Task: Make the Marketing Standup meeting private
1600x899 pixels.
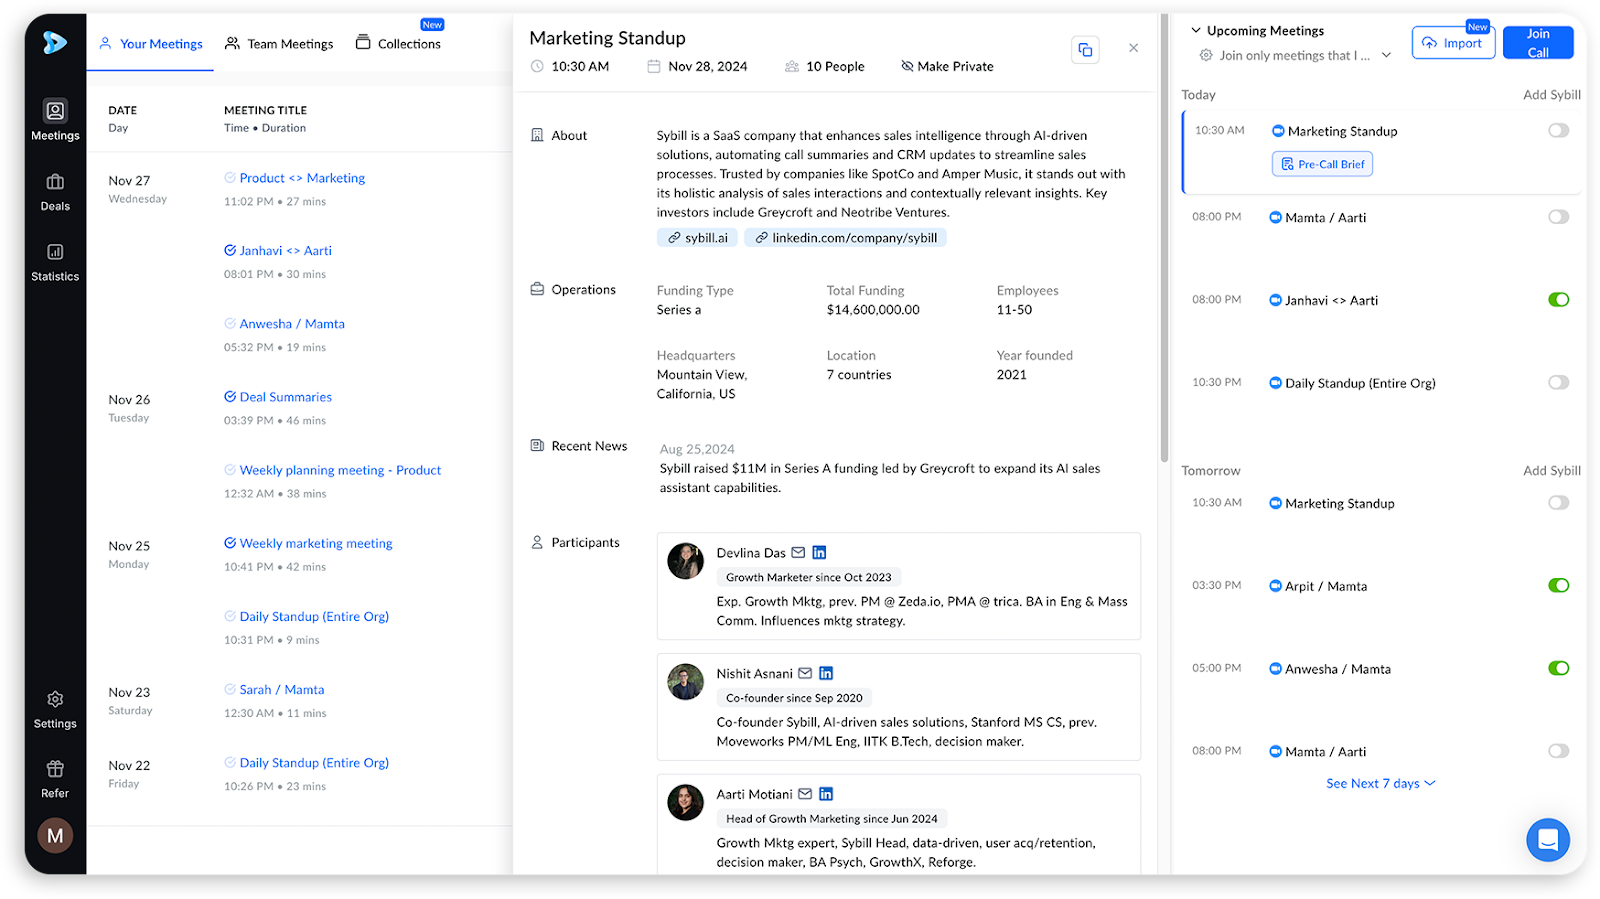Action: coord(947,67)
